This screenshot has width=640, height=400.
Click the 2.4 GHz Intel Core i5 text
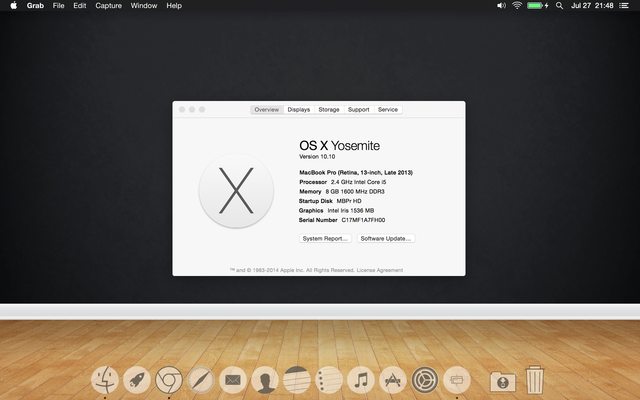(x=358, y=182)
